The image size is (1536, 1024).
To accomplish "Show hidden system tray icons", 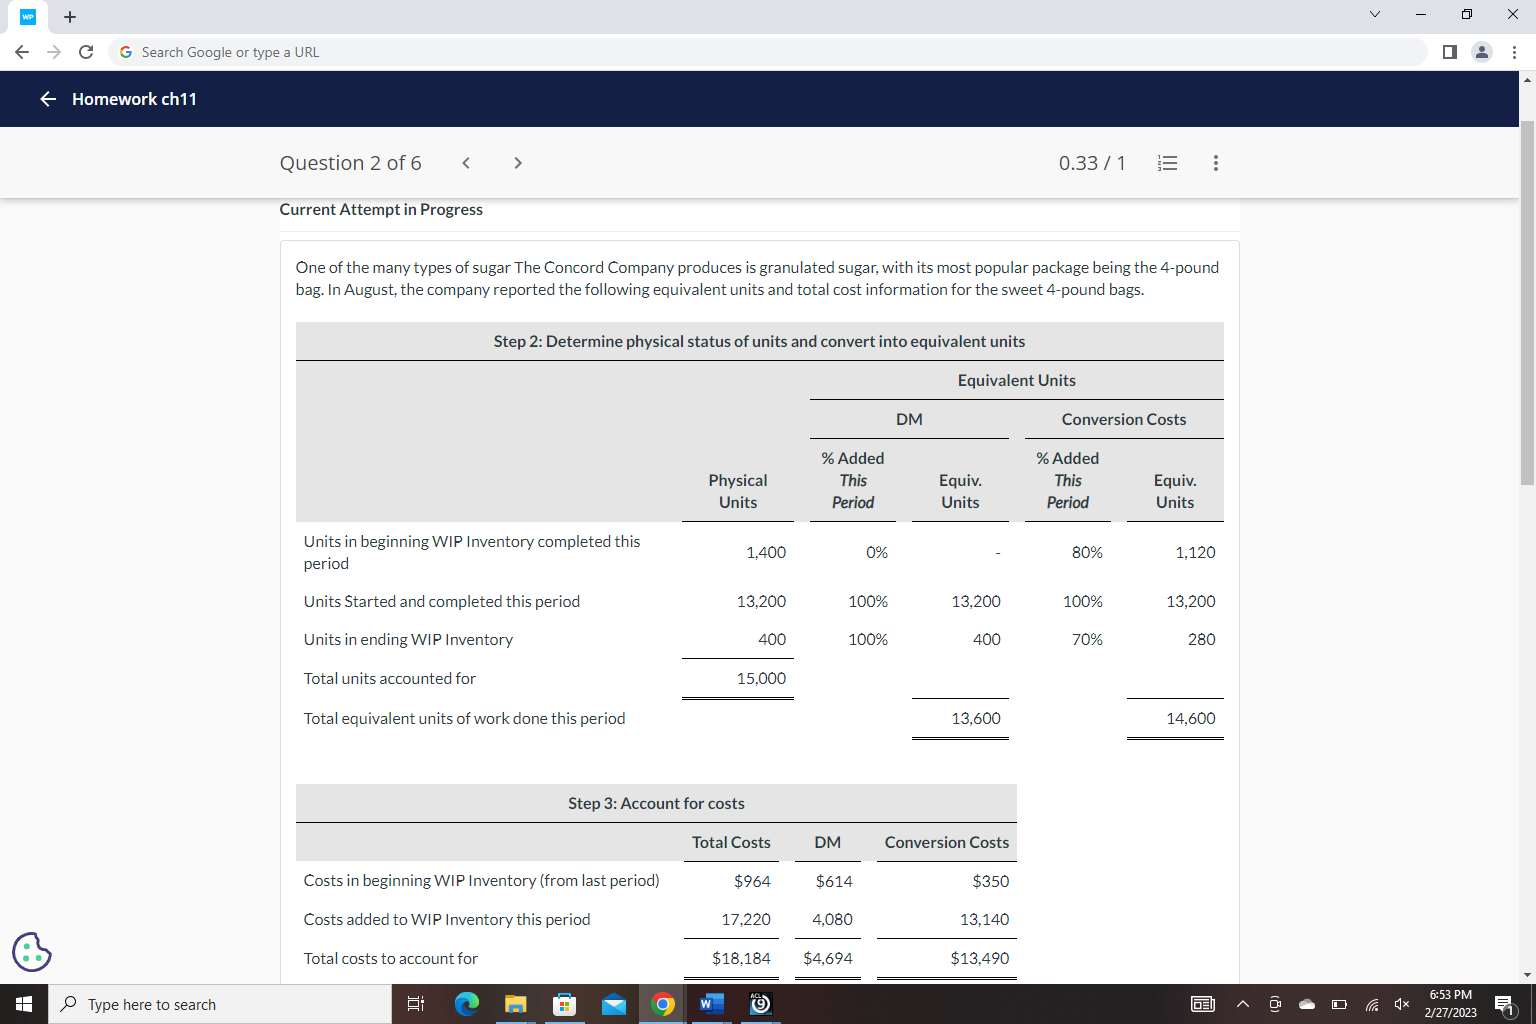I will (x=1242, y=1004).
